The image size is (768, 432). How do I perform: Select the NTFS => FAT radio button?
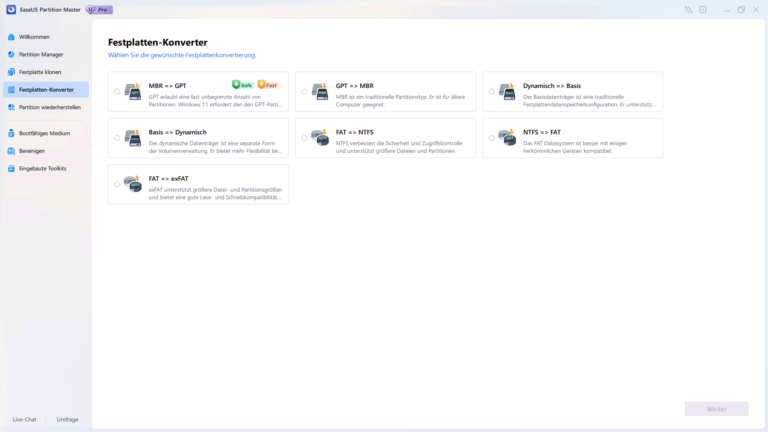point(491,138)
